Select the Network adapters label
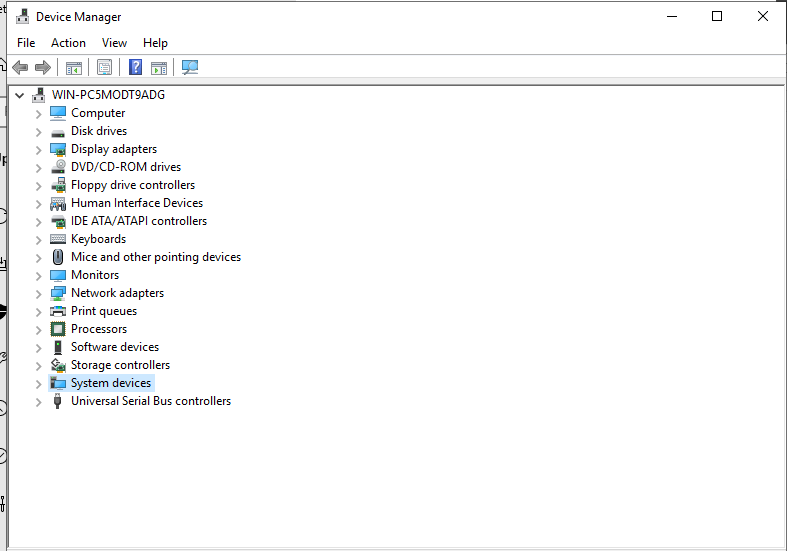The width and height of the screenshot is (787, 551). point(117,293)
